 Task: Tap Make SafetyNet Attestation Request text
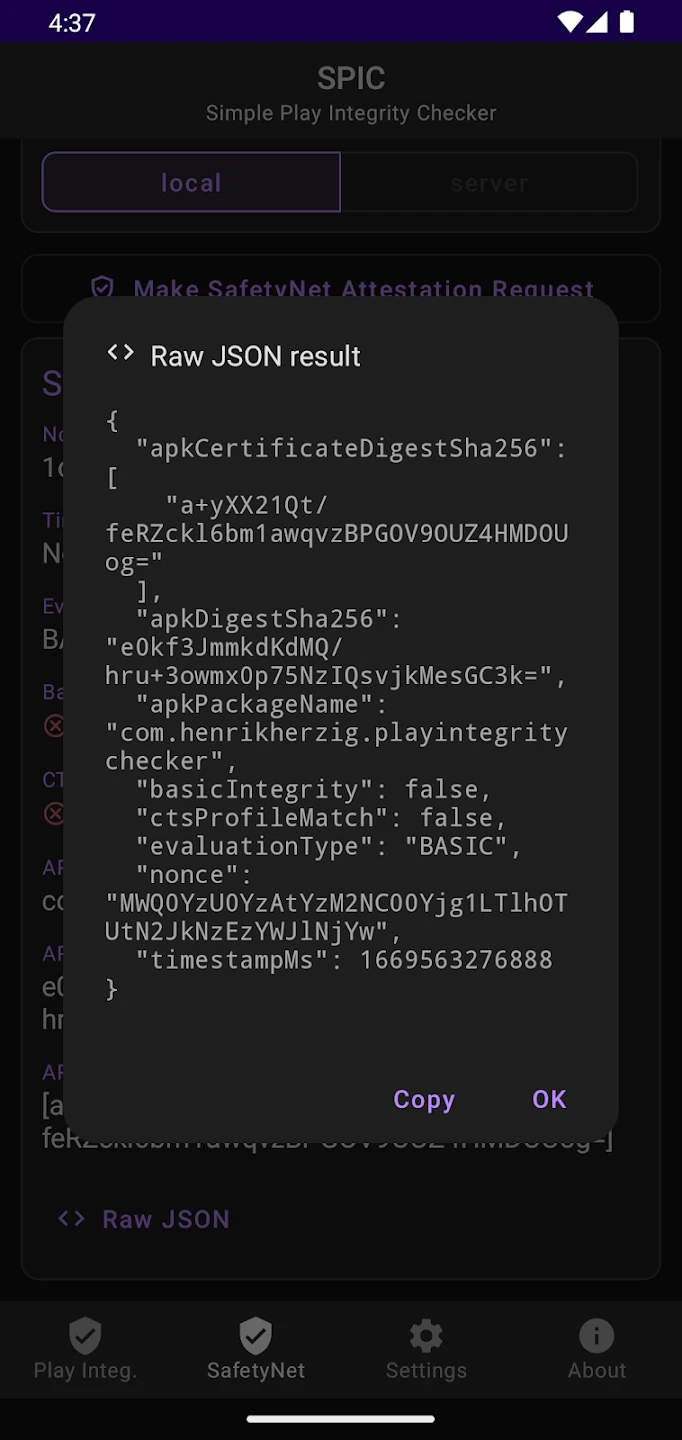(364, 289)
